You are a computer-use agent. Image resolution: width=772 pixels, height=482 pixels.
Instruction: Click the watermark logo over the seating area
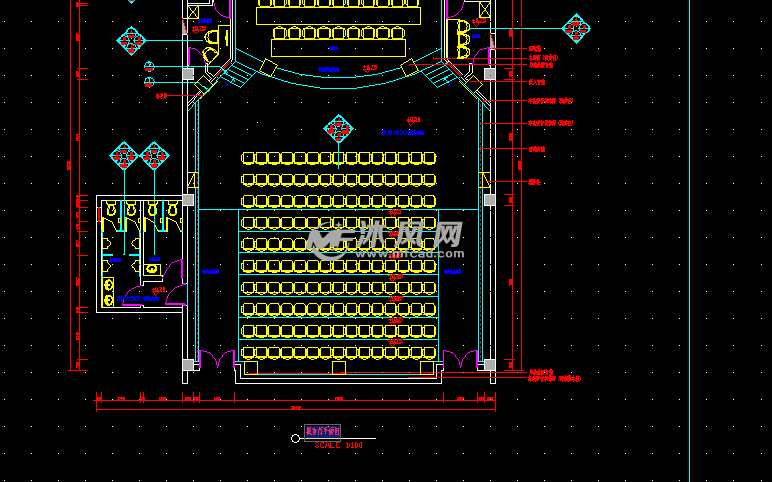[385, 238]
